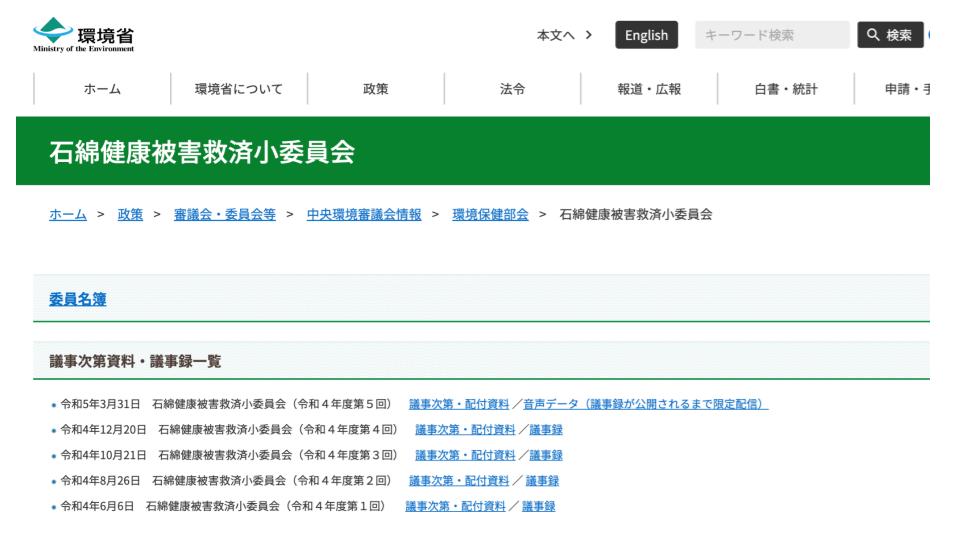
Task: Open 議事録 for 令和4年8月26日 meeting
Action: point(542,481)
